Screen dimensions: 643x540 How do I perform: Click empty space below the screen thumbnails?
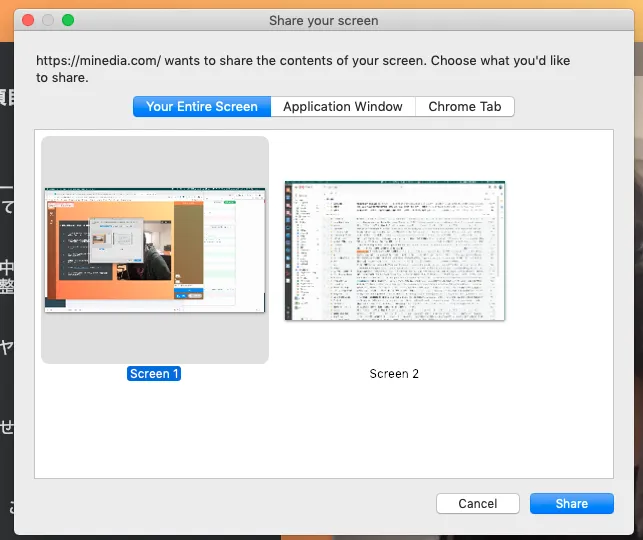pos(323,430)
